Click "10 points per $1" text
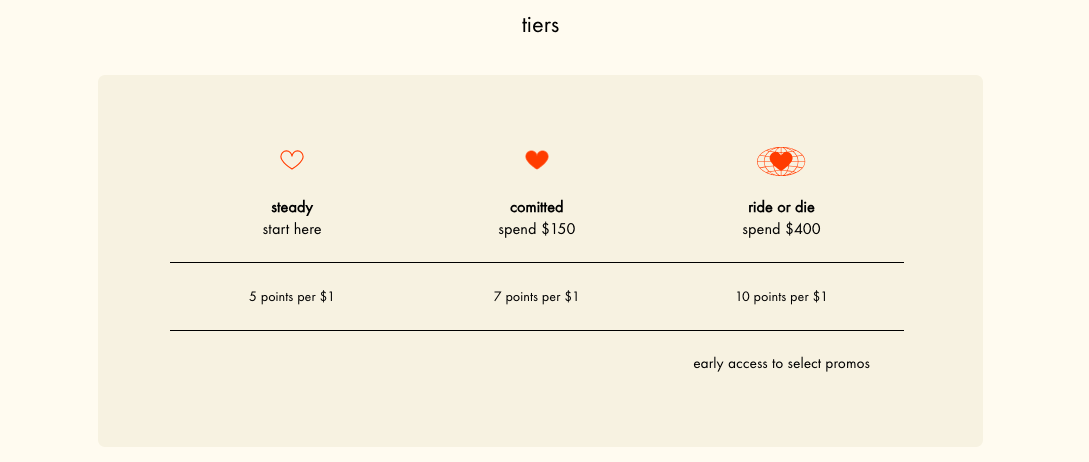This screenshot has height=462, width=1089. pos(781,297)
